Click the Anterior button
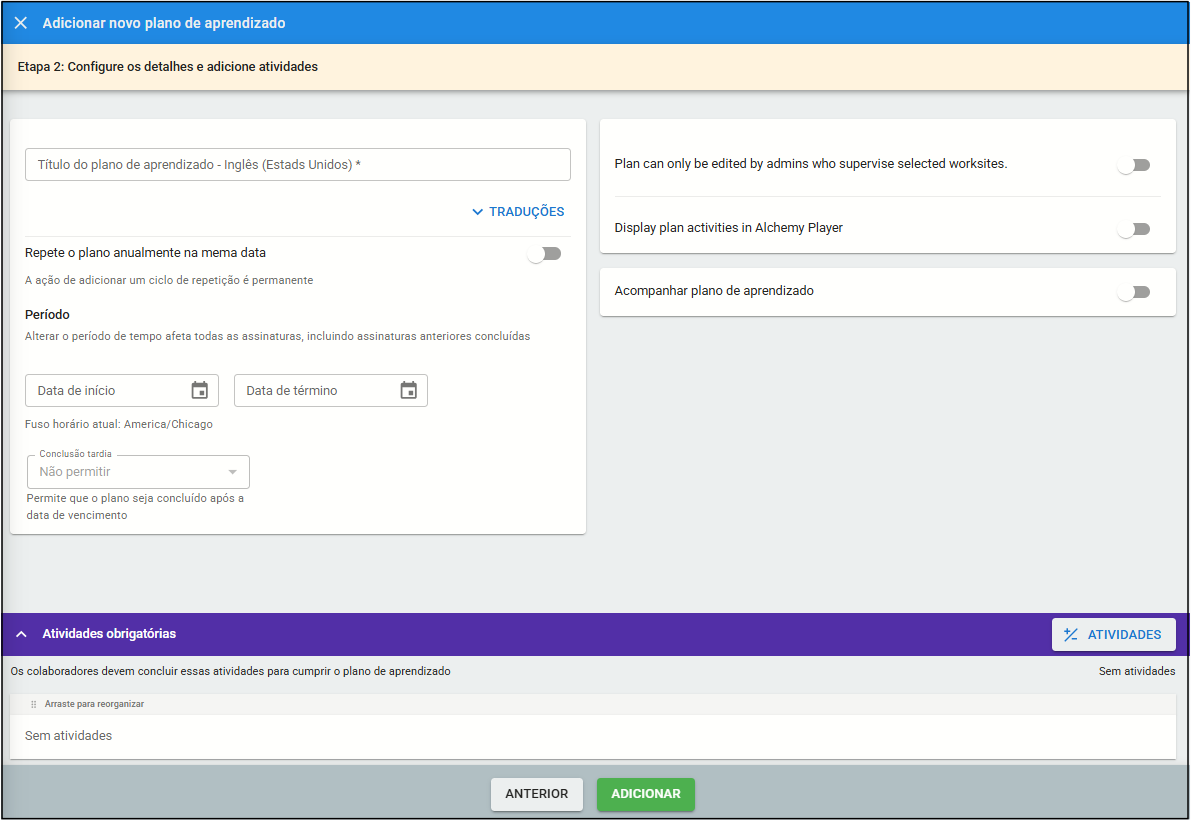The image size is (1191, 820). point(536,794)
